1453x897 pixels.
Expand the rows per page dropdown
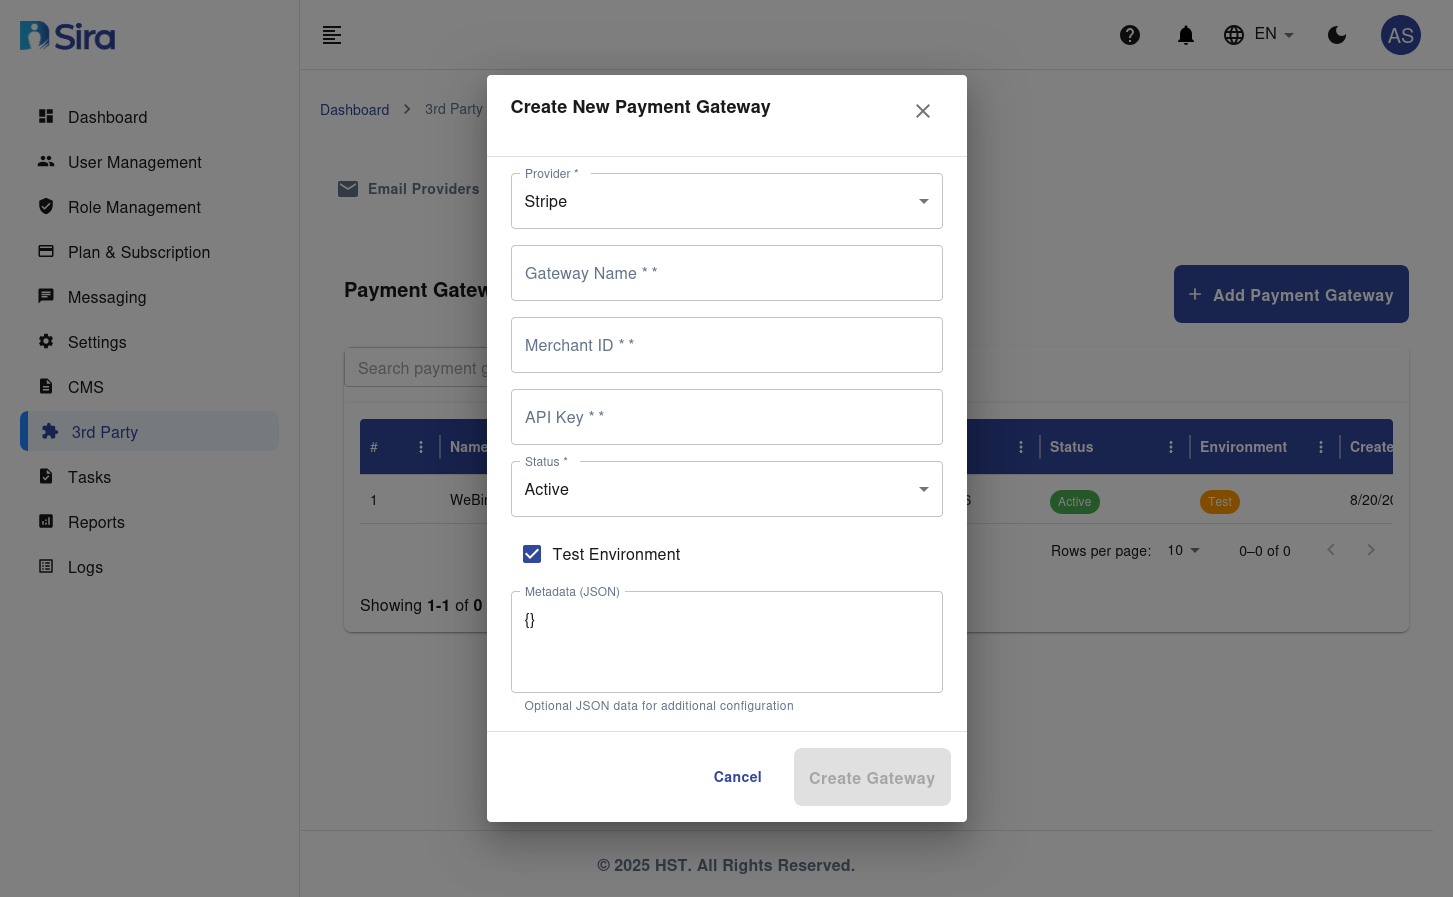click(1184, 551)
